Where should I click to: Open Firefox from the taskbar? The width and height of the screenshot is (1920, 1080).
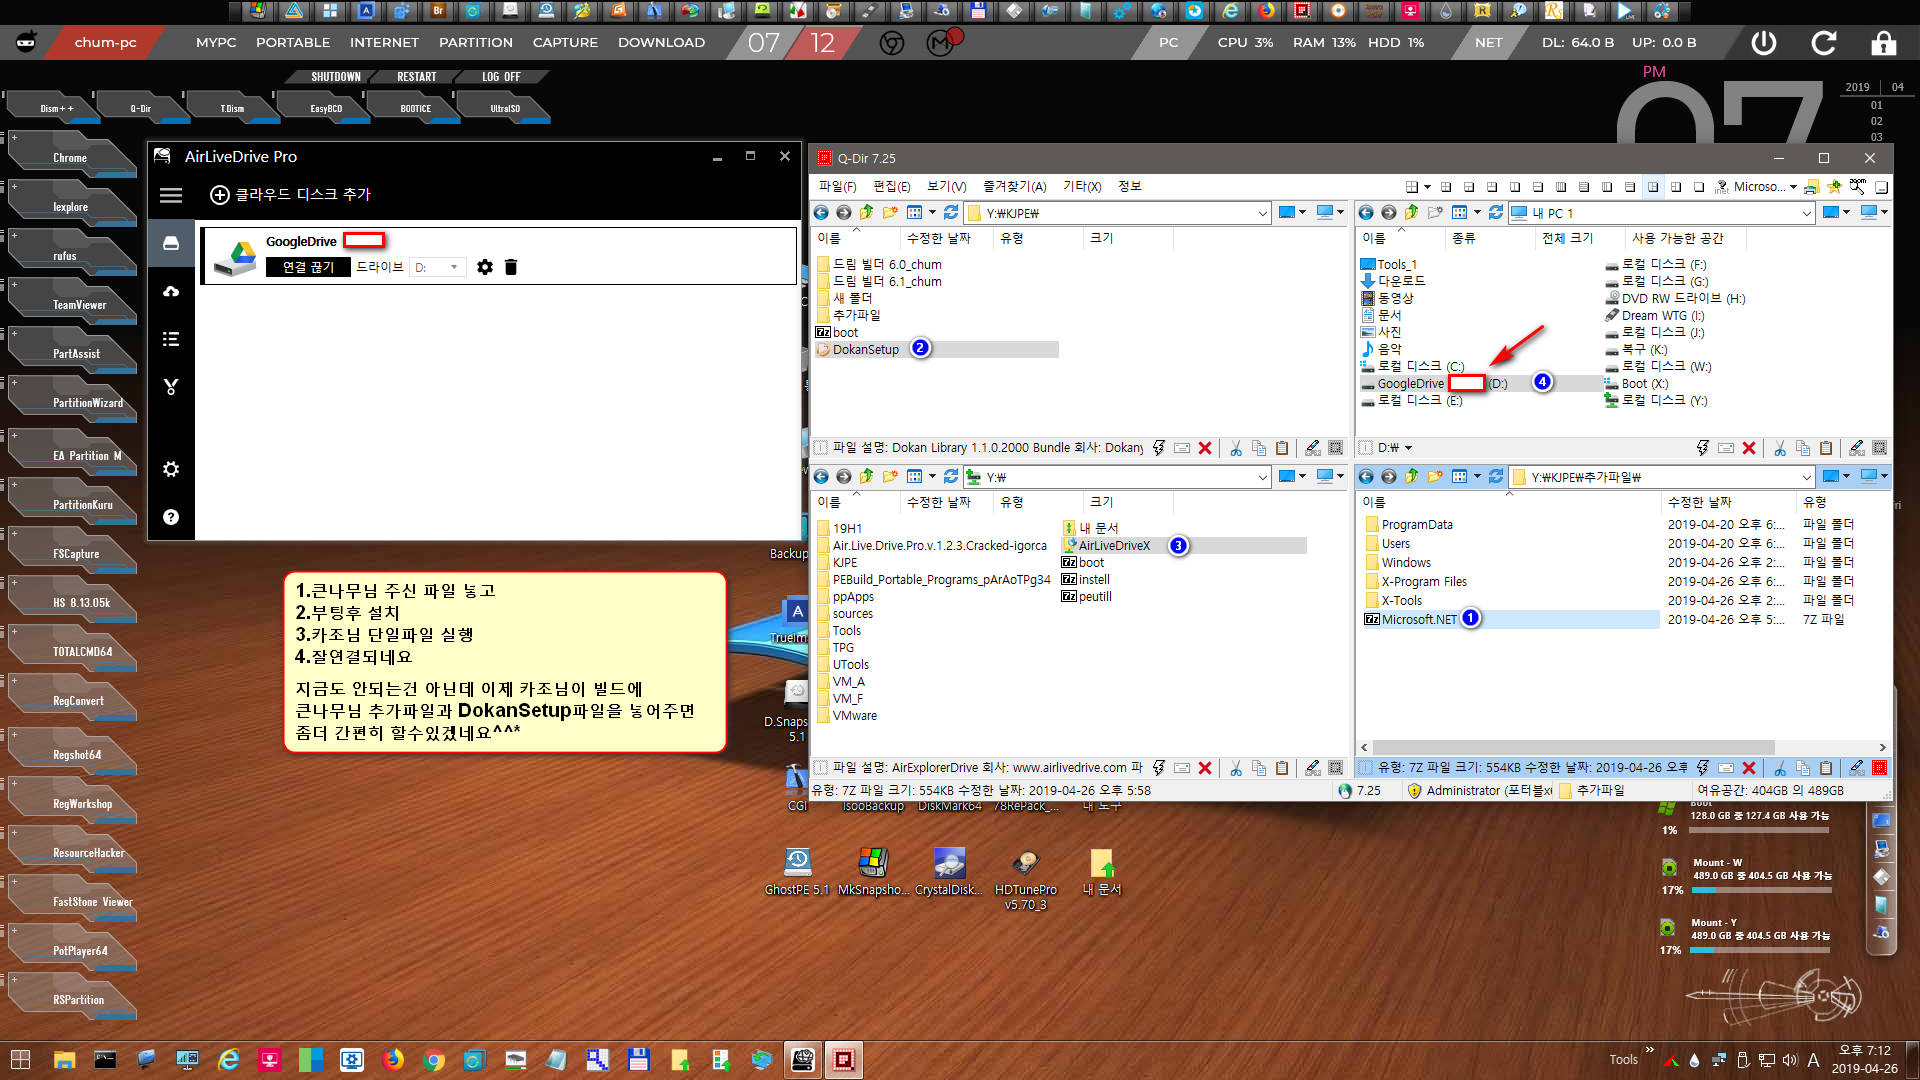click(393, 1060)
